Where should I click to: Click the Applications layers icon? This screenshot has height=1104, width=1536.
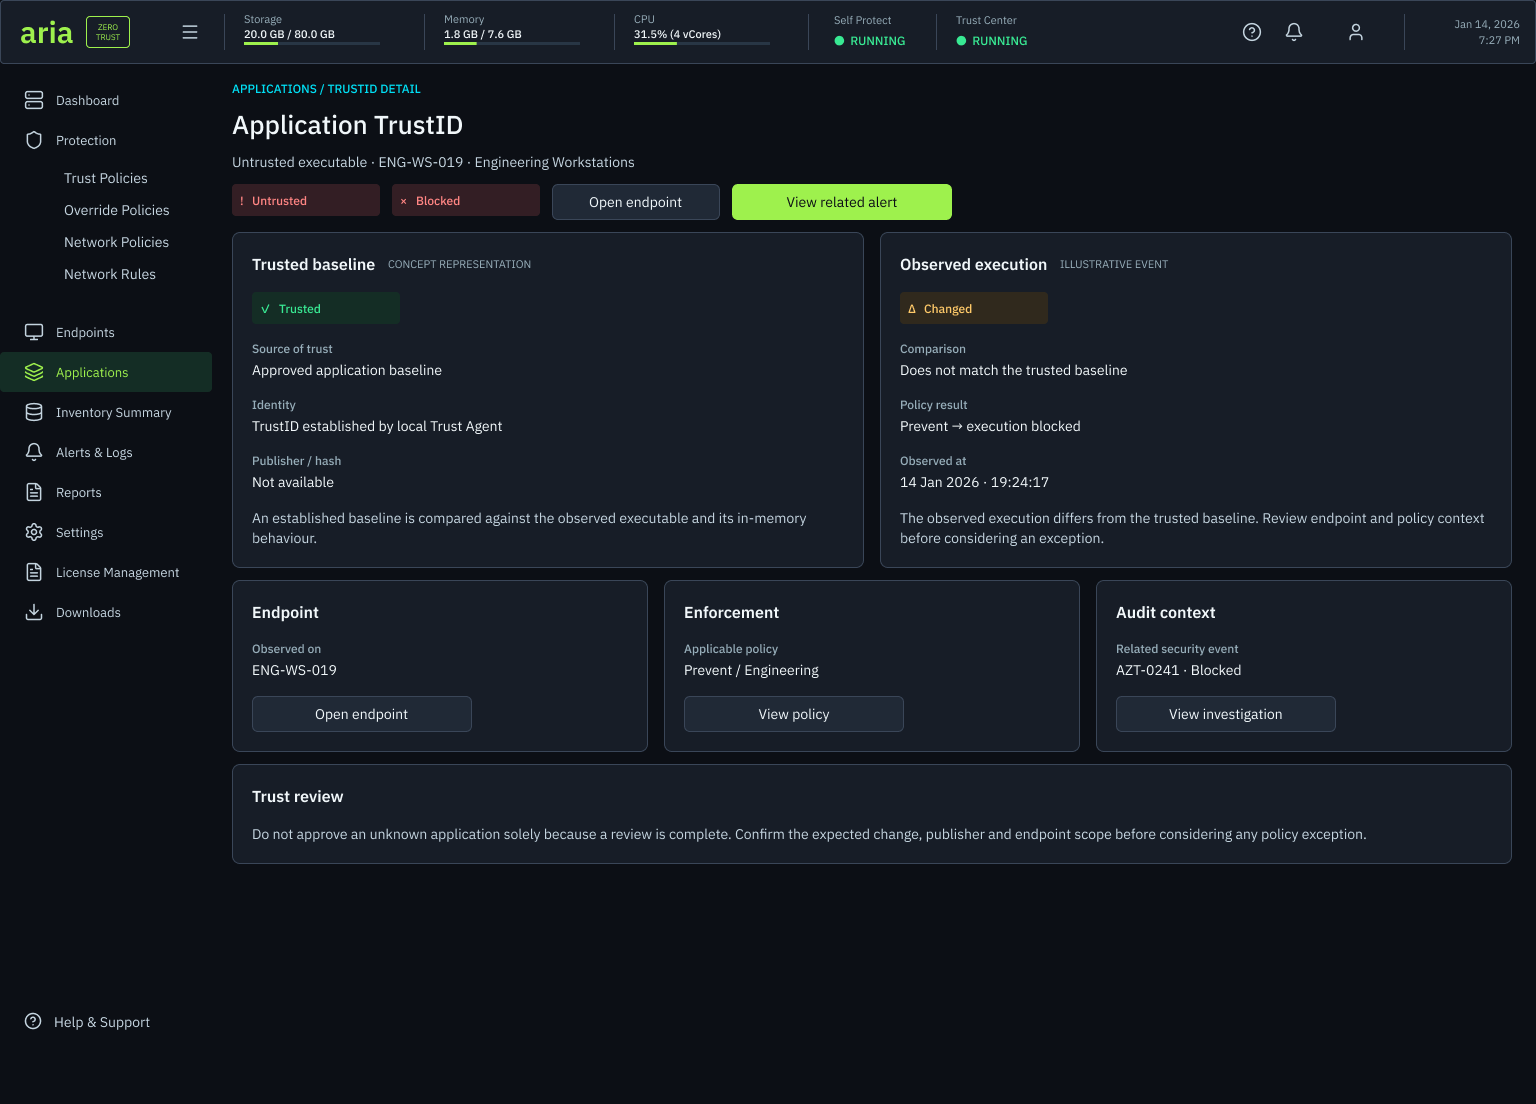click(x=34, y=372)
